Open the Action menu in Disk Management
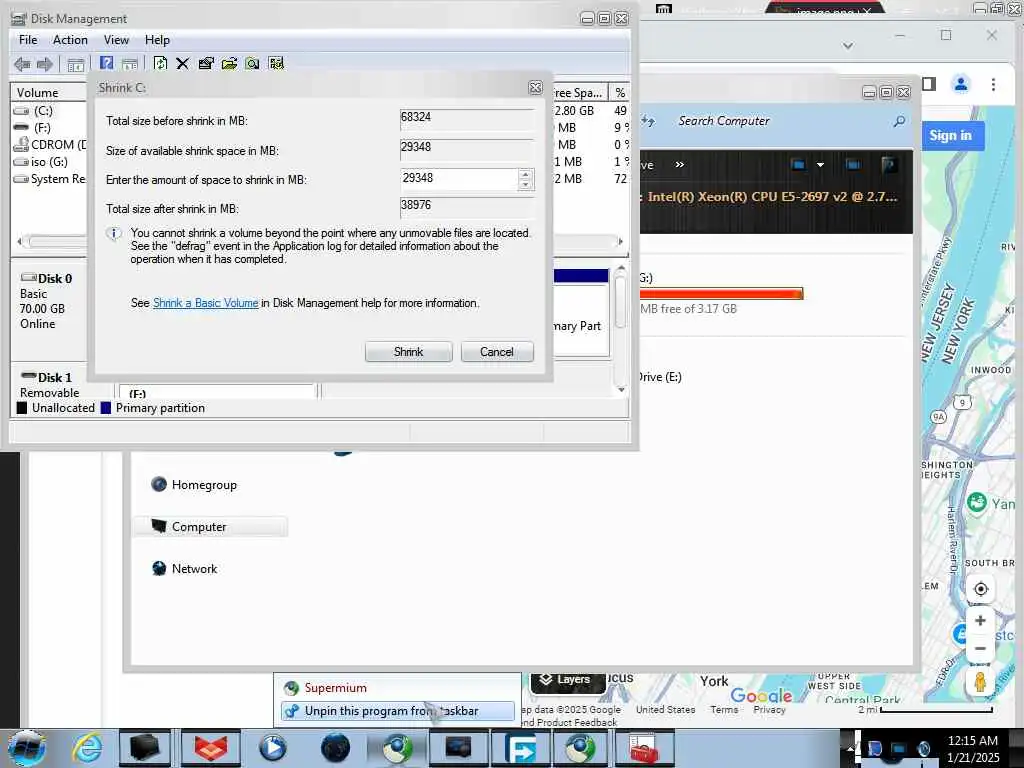This screenshot has height=768, width=1024. [x=70, y=40]
